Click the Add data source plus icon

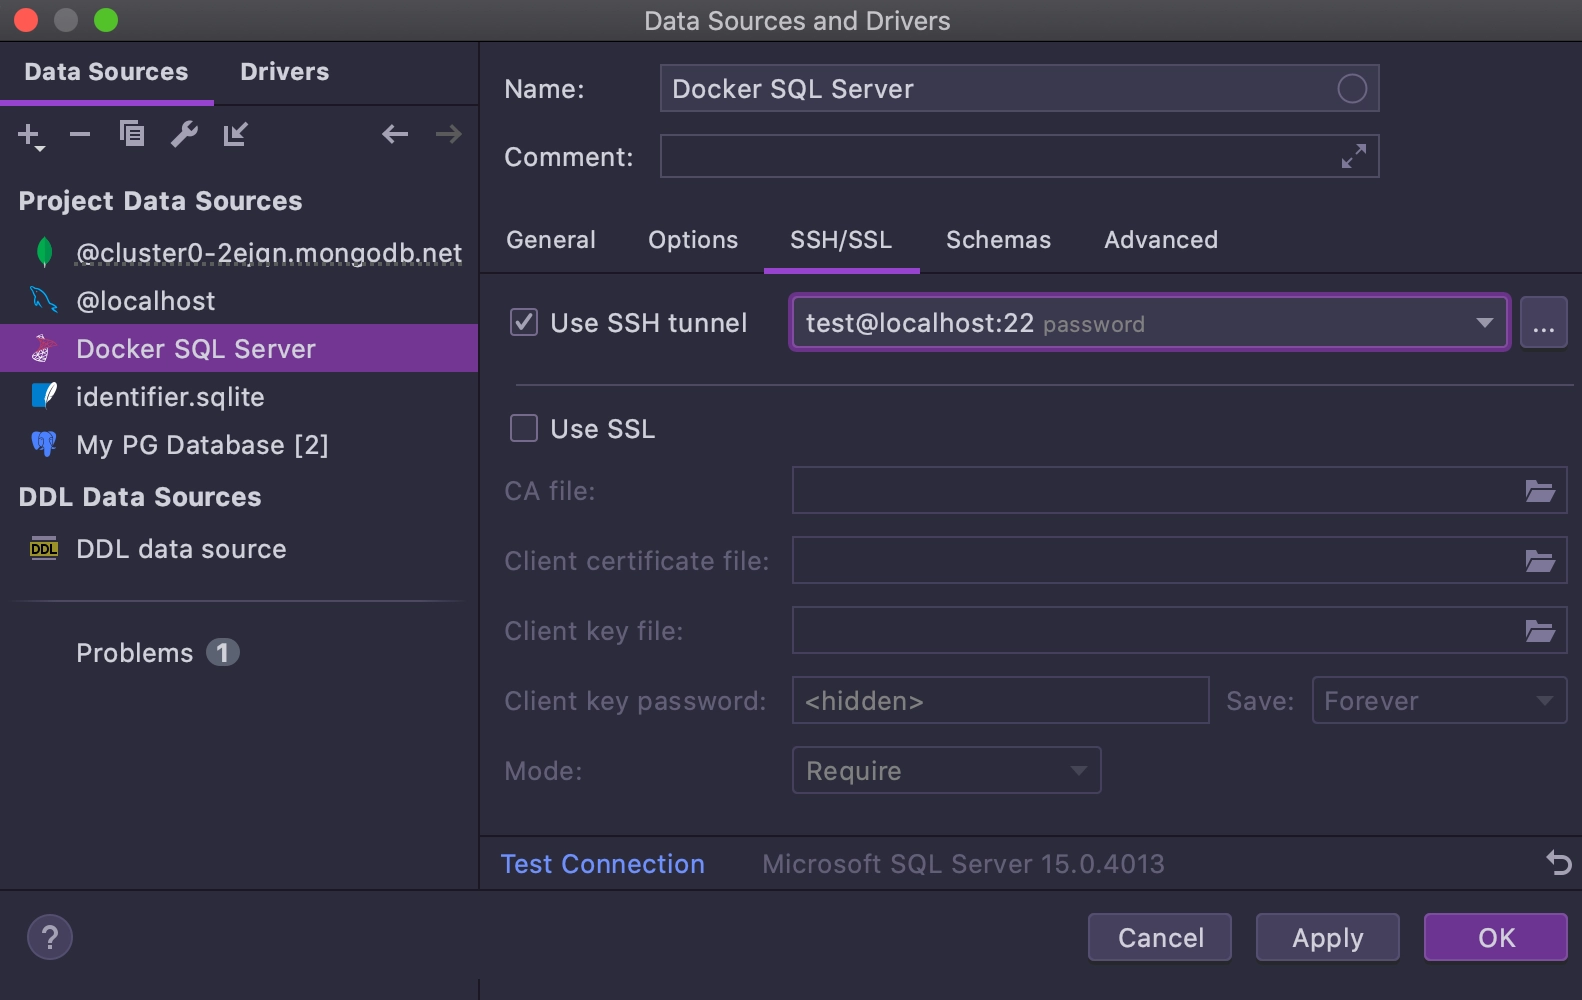[x=31, y=135]
